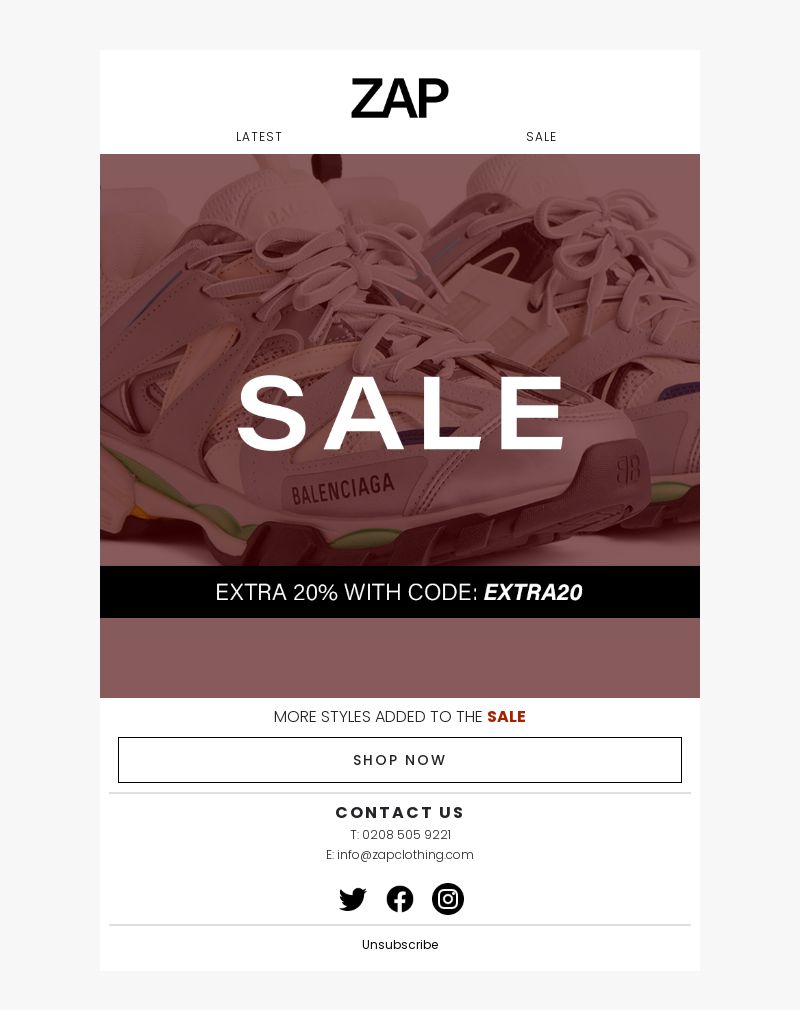
Task: Click the BALENCIAGA label on the sneaker
Action: 342,489
